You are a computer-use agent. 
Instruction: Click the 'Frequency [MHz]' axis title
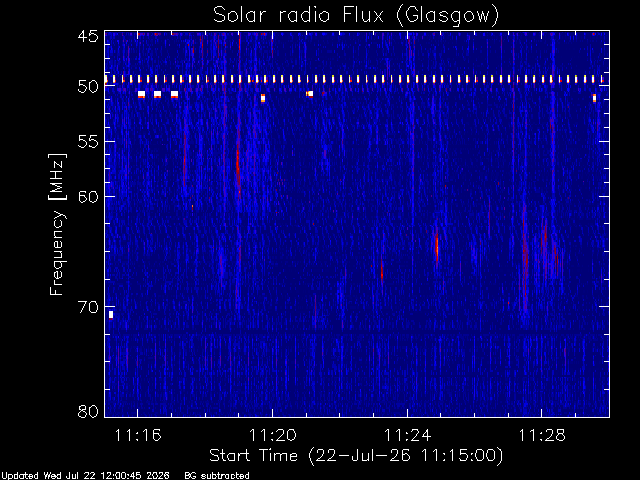58,224
